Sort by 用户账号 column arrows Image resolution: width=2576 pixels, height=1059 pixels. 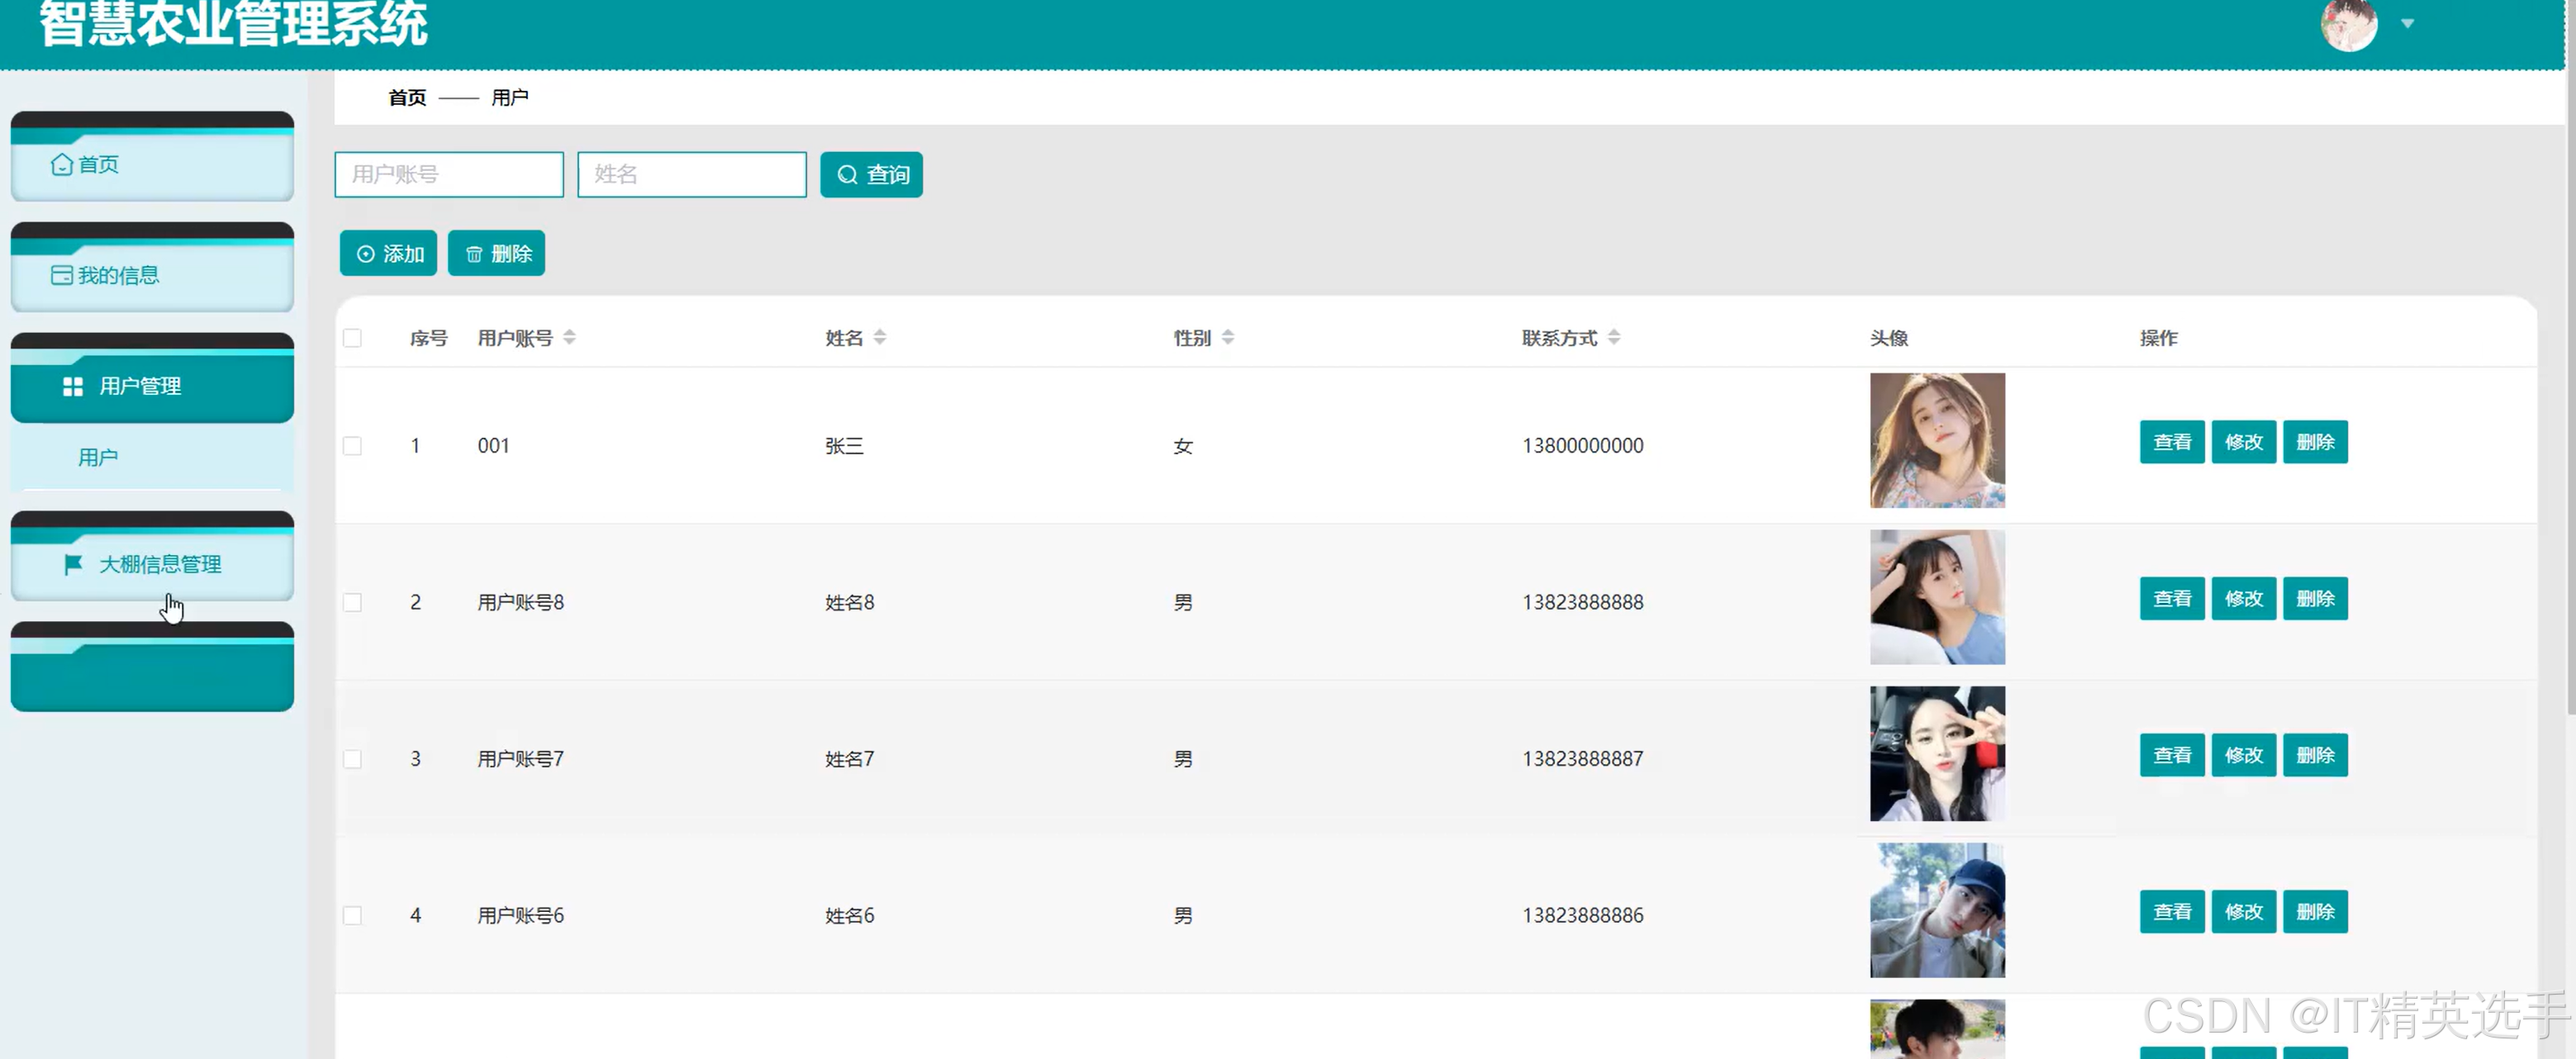[x=569, y=338]
